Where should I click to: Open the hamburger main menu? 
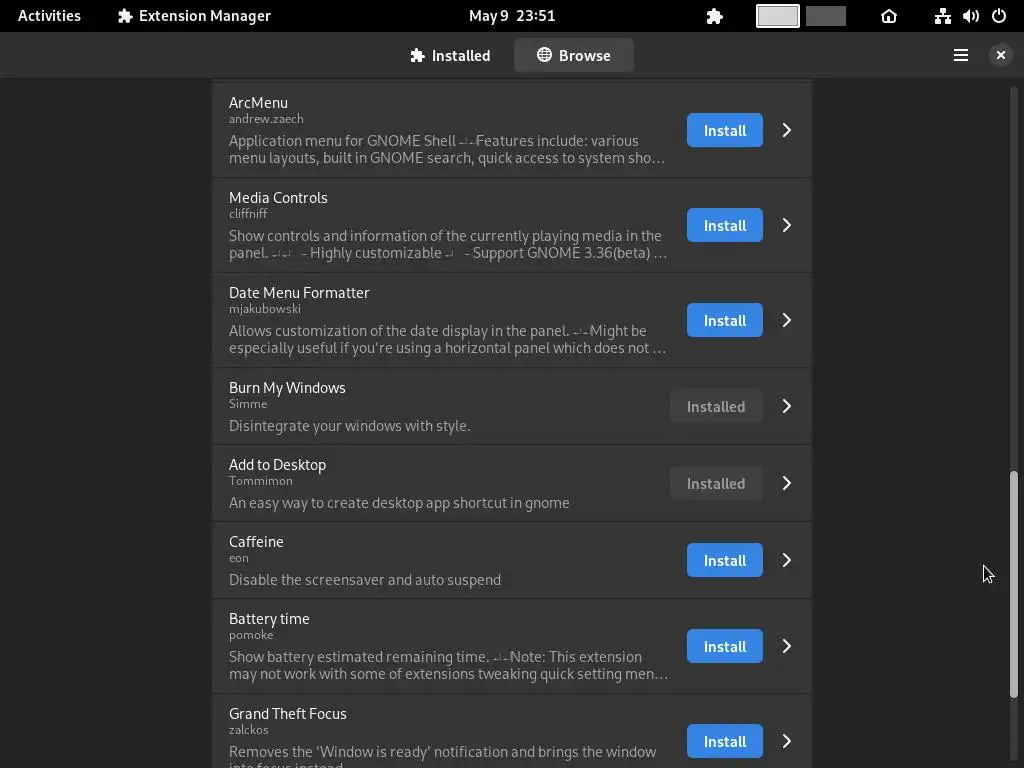[x=961, y=55]
